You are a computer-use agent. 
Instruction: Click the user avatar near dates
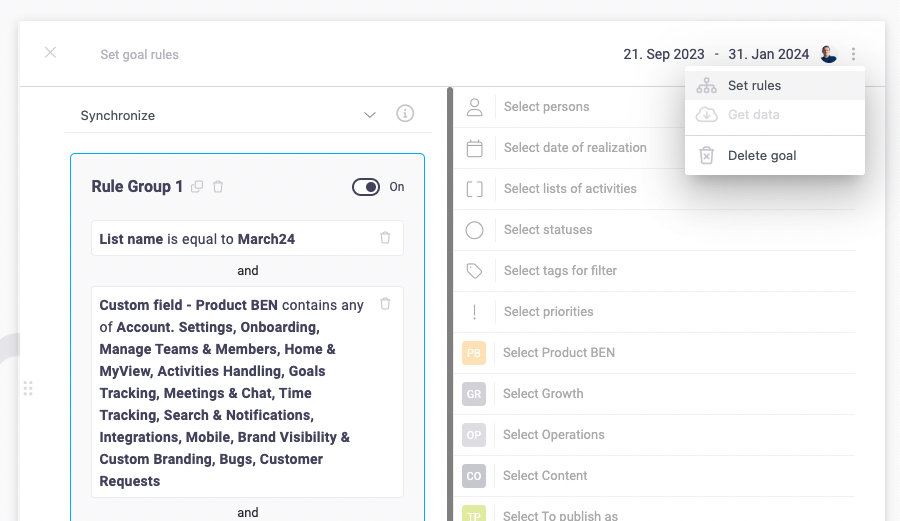point(828,54)
